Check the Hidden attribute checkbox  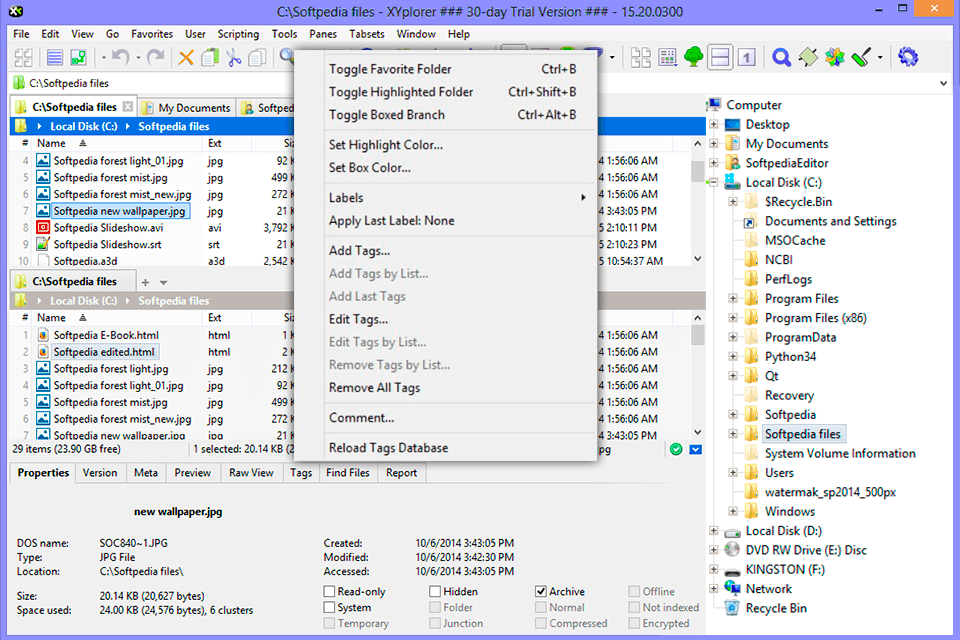coord(437,591)
